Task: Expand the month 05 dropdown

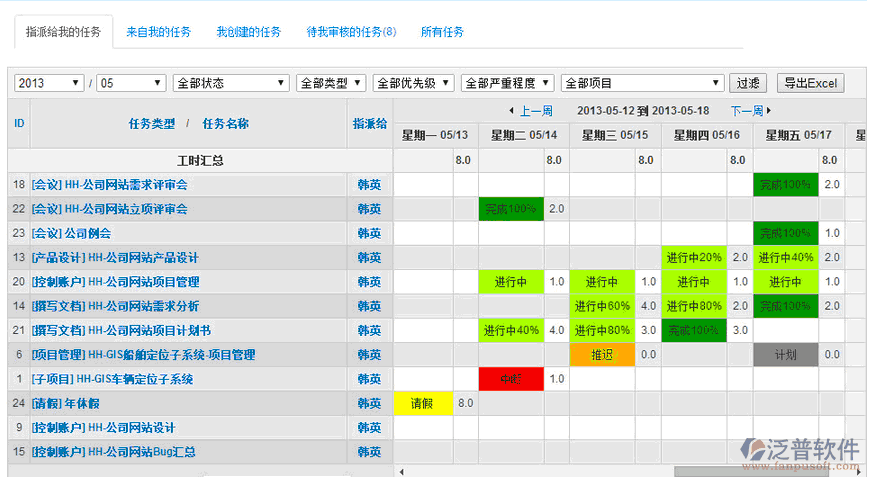Action: coord(131,83)
